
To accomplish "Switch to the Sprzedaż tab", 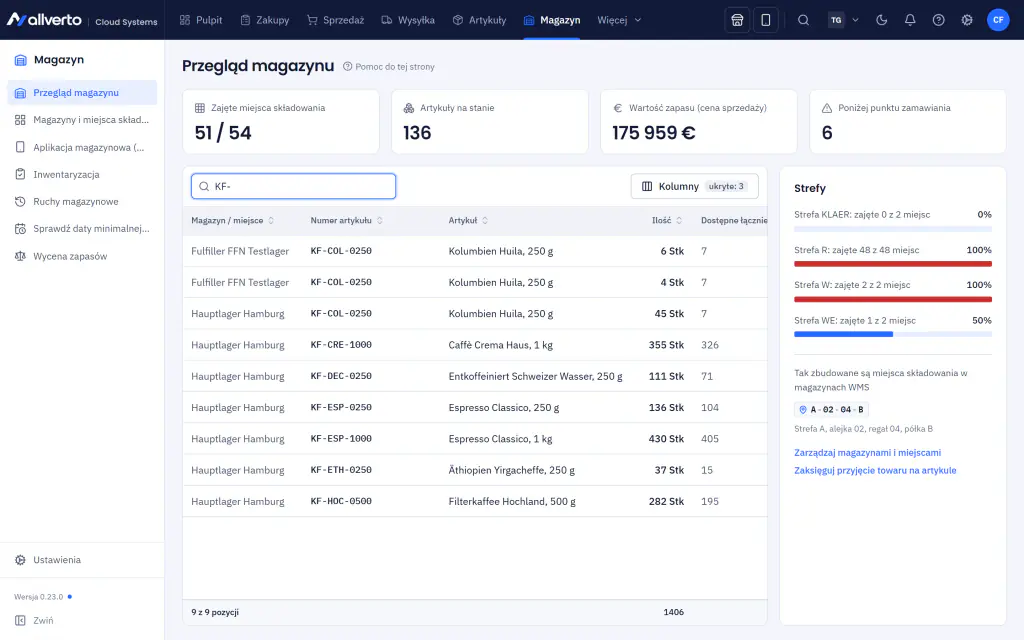I will (335, 20).
